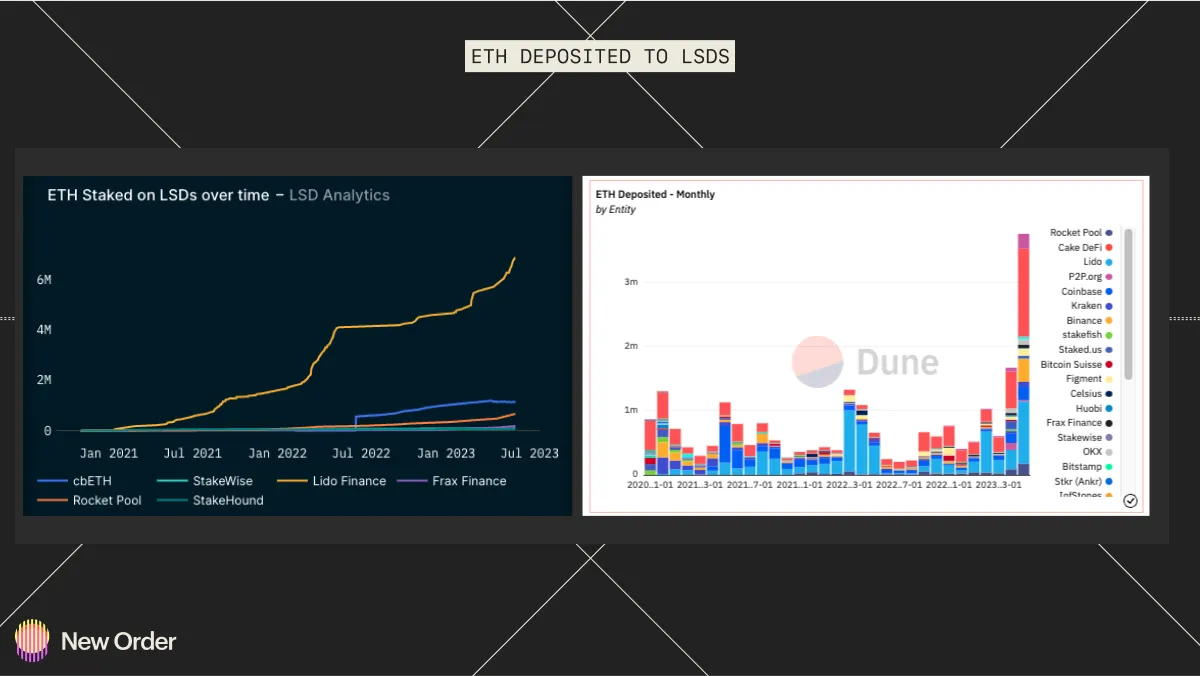The image size is (1200, 676).
Task: Toggle StakeWise line in LSD chart legend
Action: pyautogui.click(x=205, y=481)
